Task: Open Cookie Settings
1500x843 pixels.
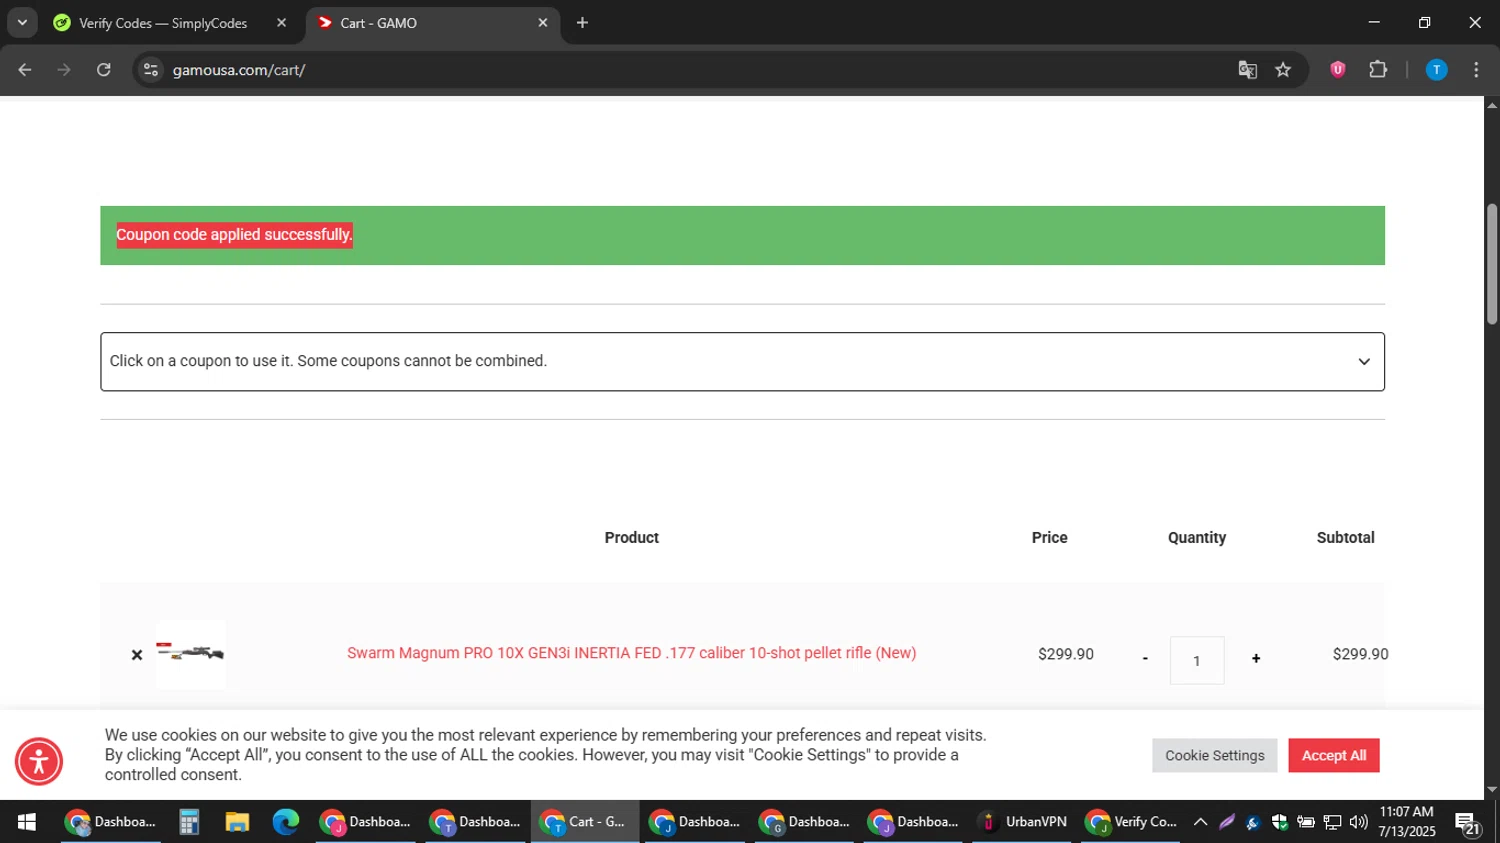Action: point(1214,755)
